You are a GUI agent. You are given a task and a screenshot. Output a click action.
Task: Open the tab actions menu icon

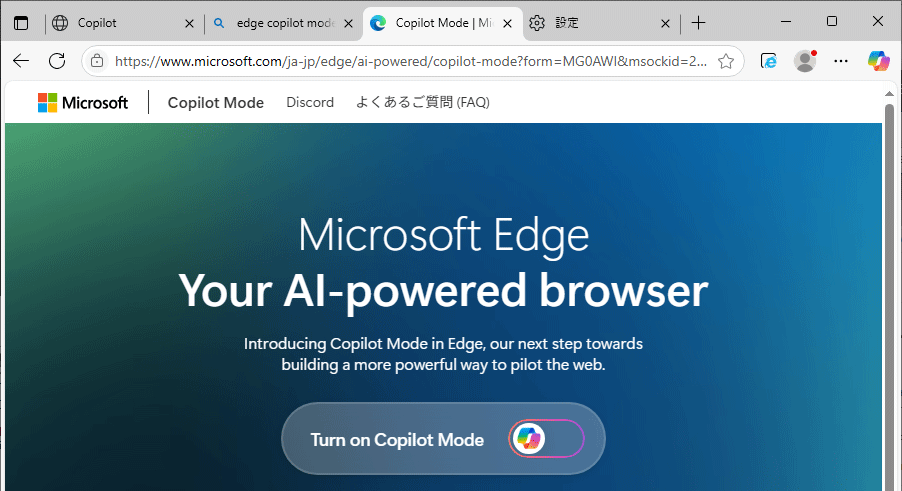(x=21, y=23)
